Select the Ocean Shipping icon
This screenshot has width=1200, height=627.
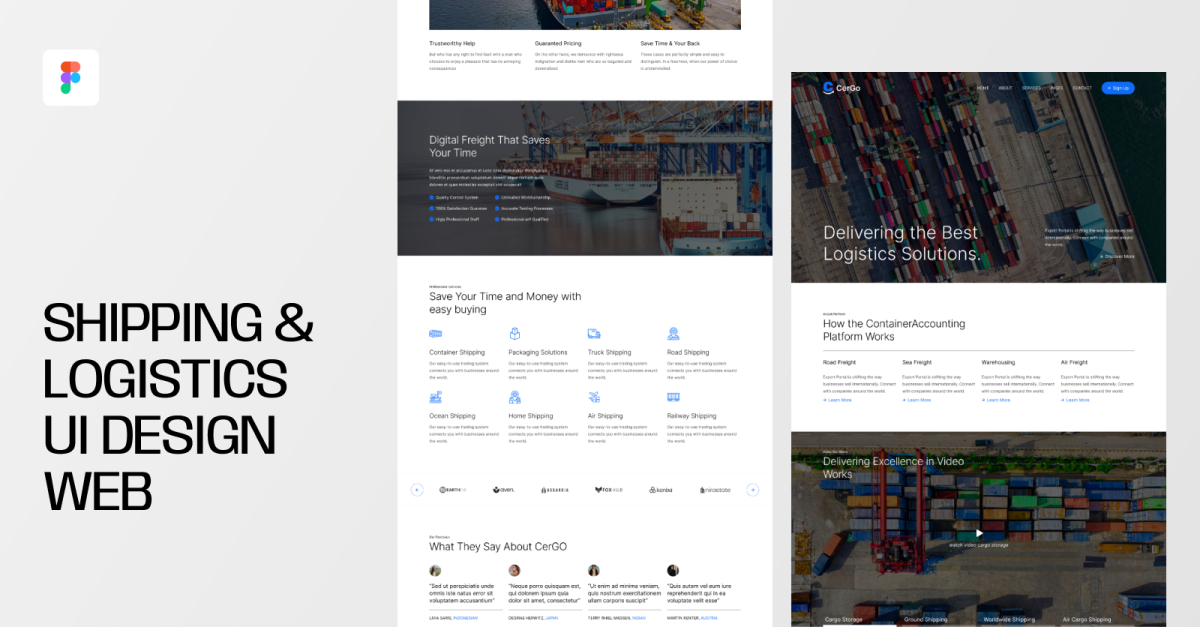pyautogui.click(x=435, y=397)
